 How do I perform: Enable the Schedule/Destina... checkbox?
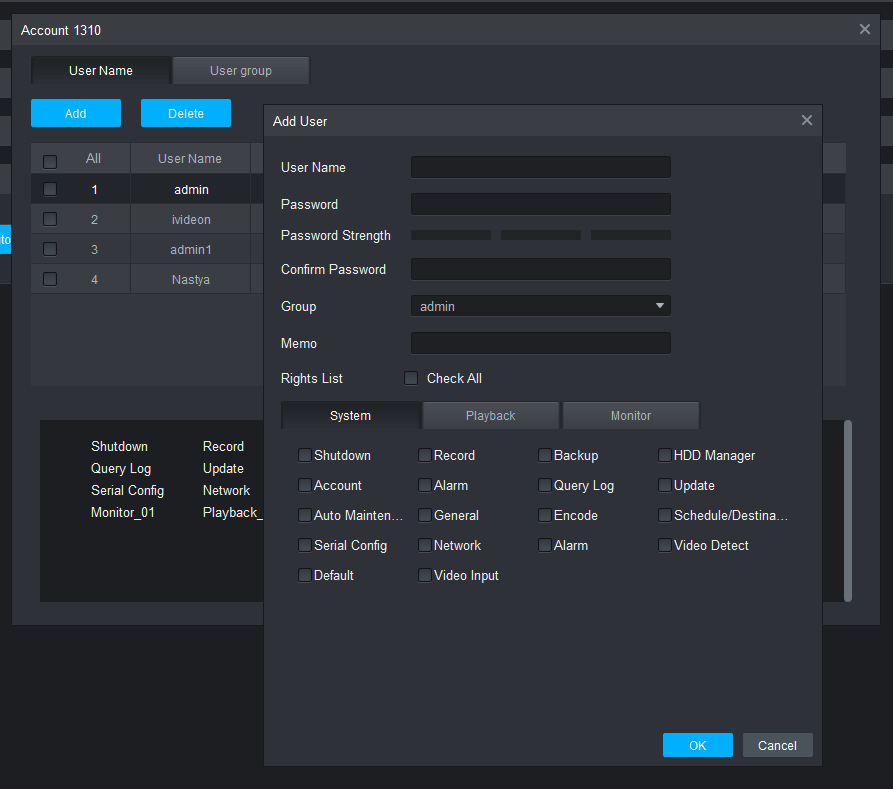click(665, 516)
